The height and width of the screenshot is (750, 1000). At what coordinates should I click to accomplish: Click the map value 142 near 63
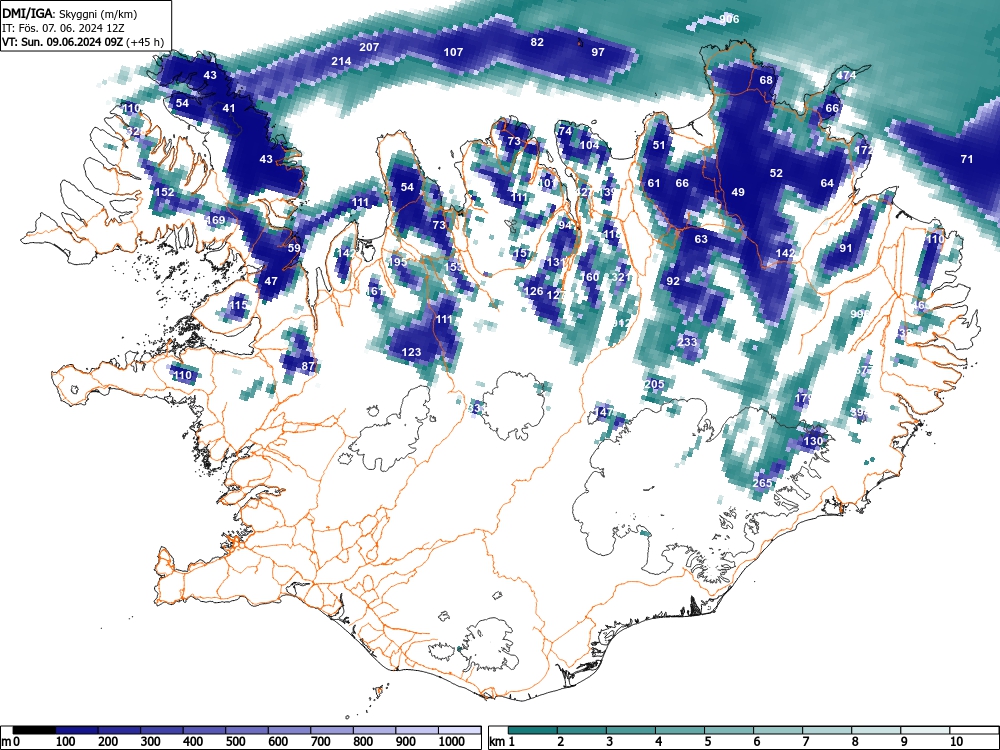coord(785,253)
